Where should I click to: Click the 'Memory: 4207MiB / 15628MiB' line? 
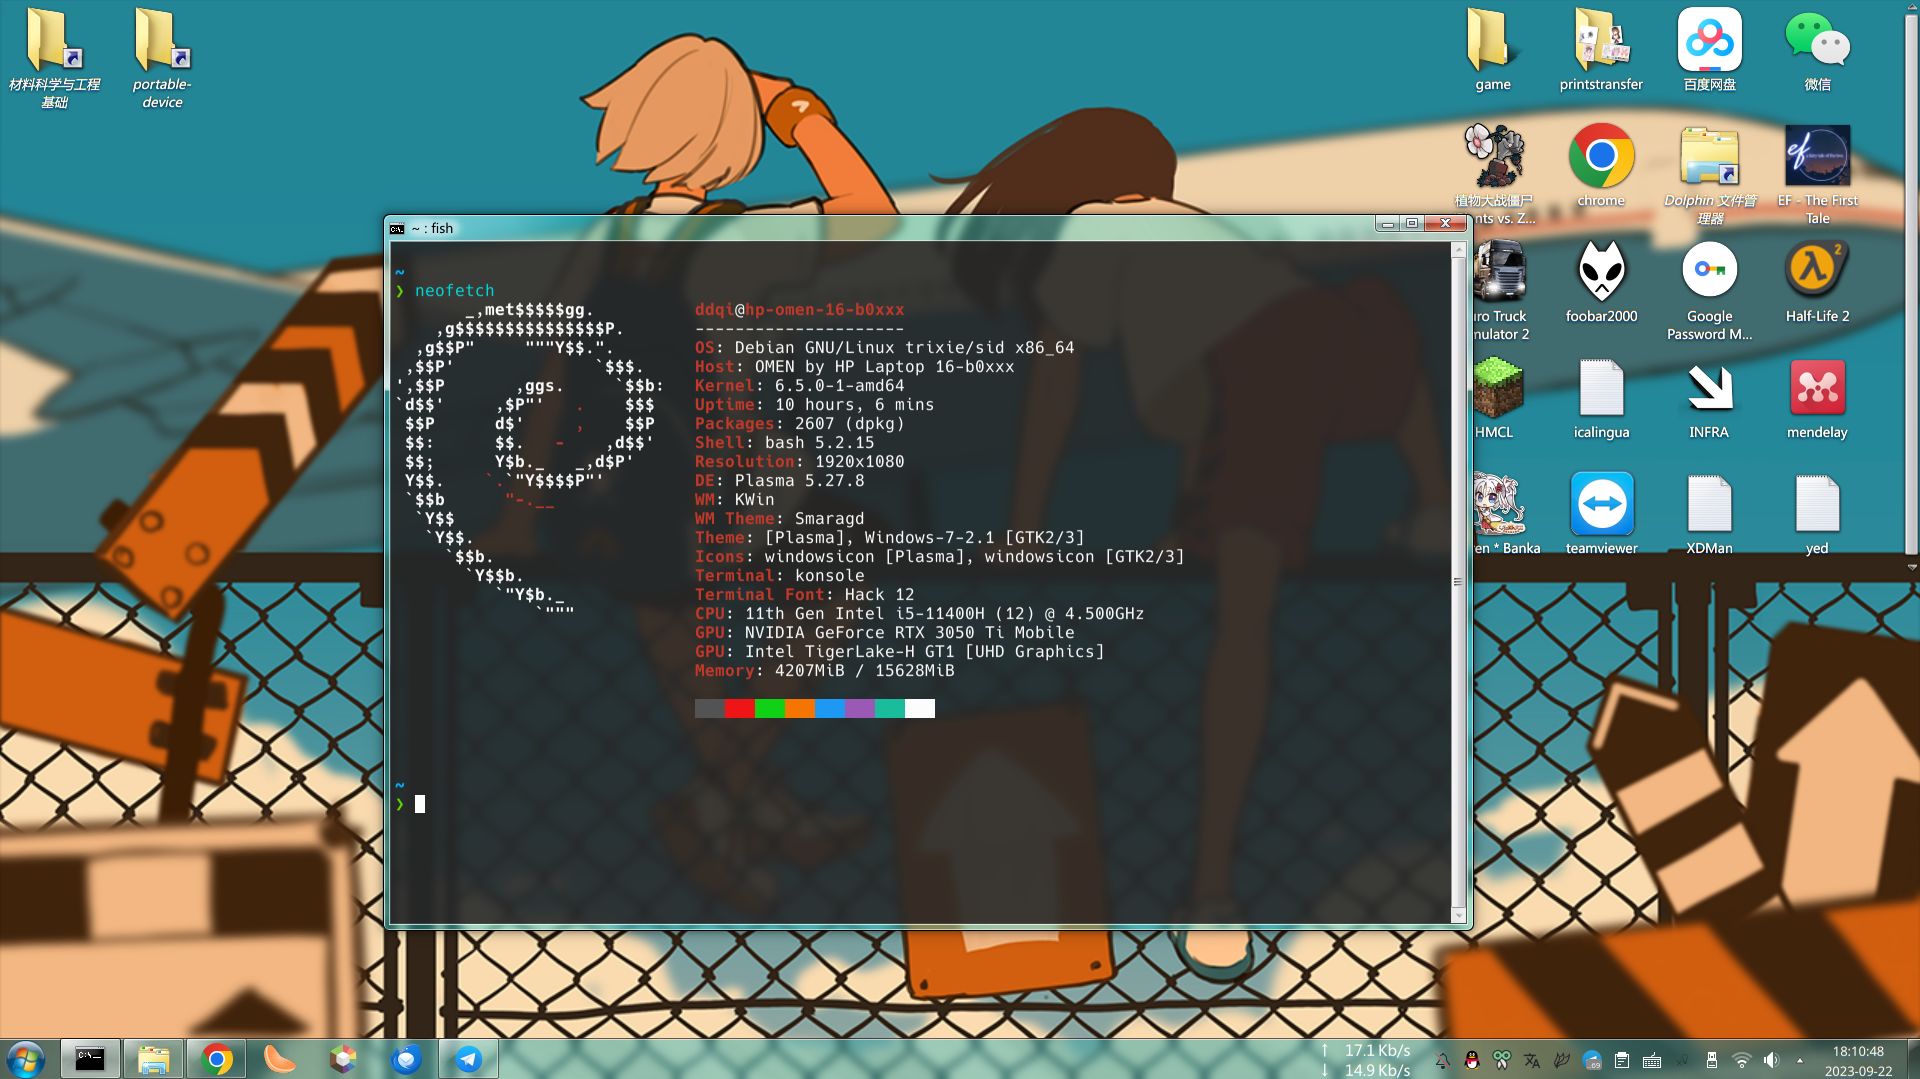tap(824, 671)
